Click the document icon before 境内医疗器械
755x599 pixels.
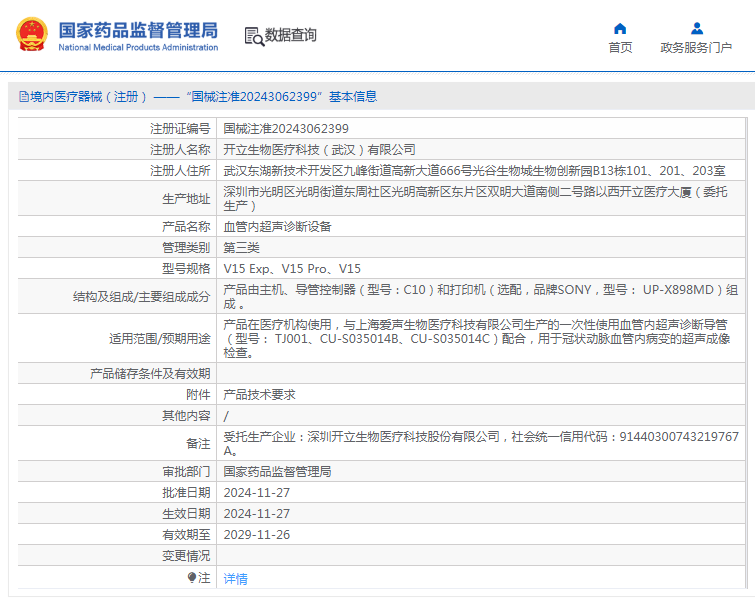point(24,97)
